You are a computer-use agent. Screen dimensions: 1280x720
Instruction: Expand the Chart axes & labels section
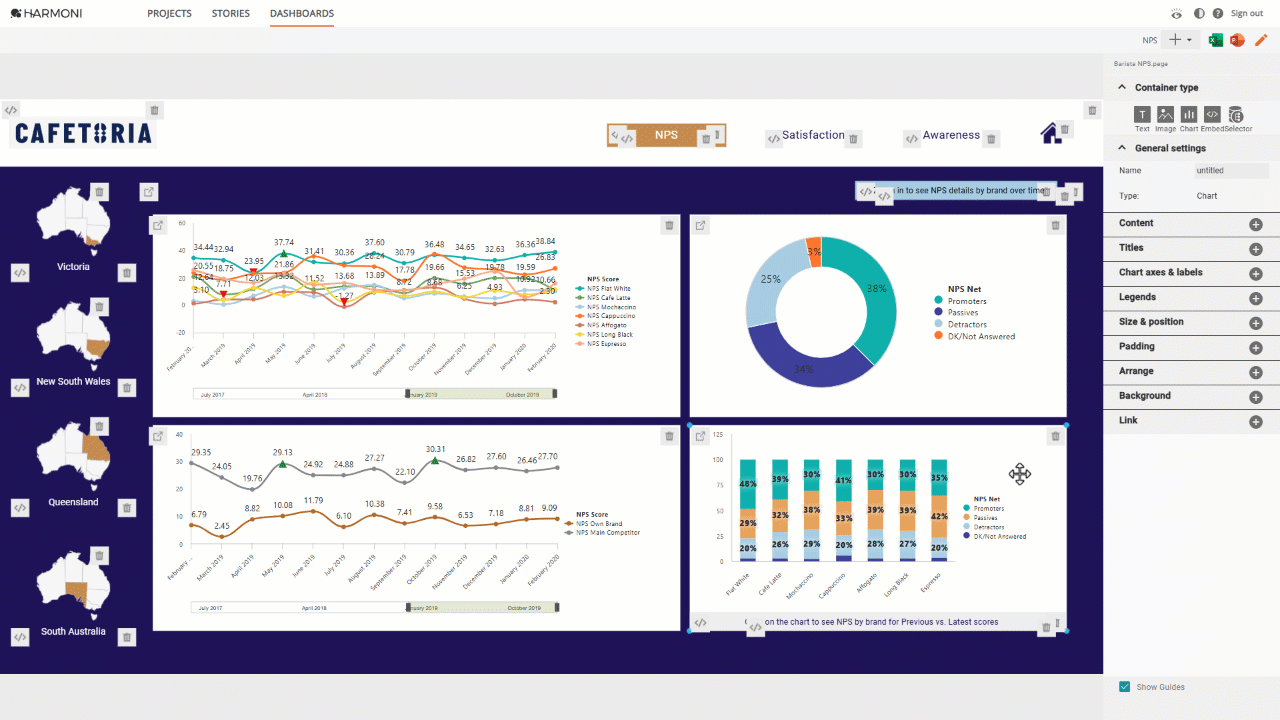tap(1256, 274)
